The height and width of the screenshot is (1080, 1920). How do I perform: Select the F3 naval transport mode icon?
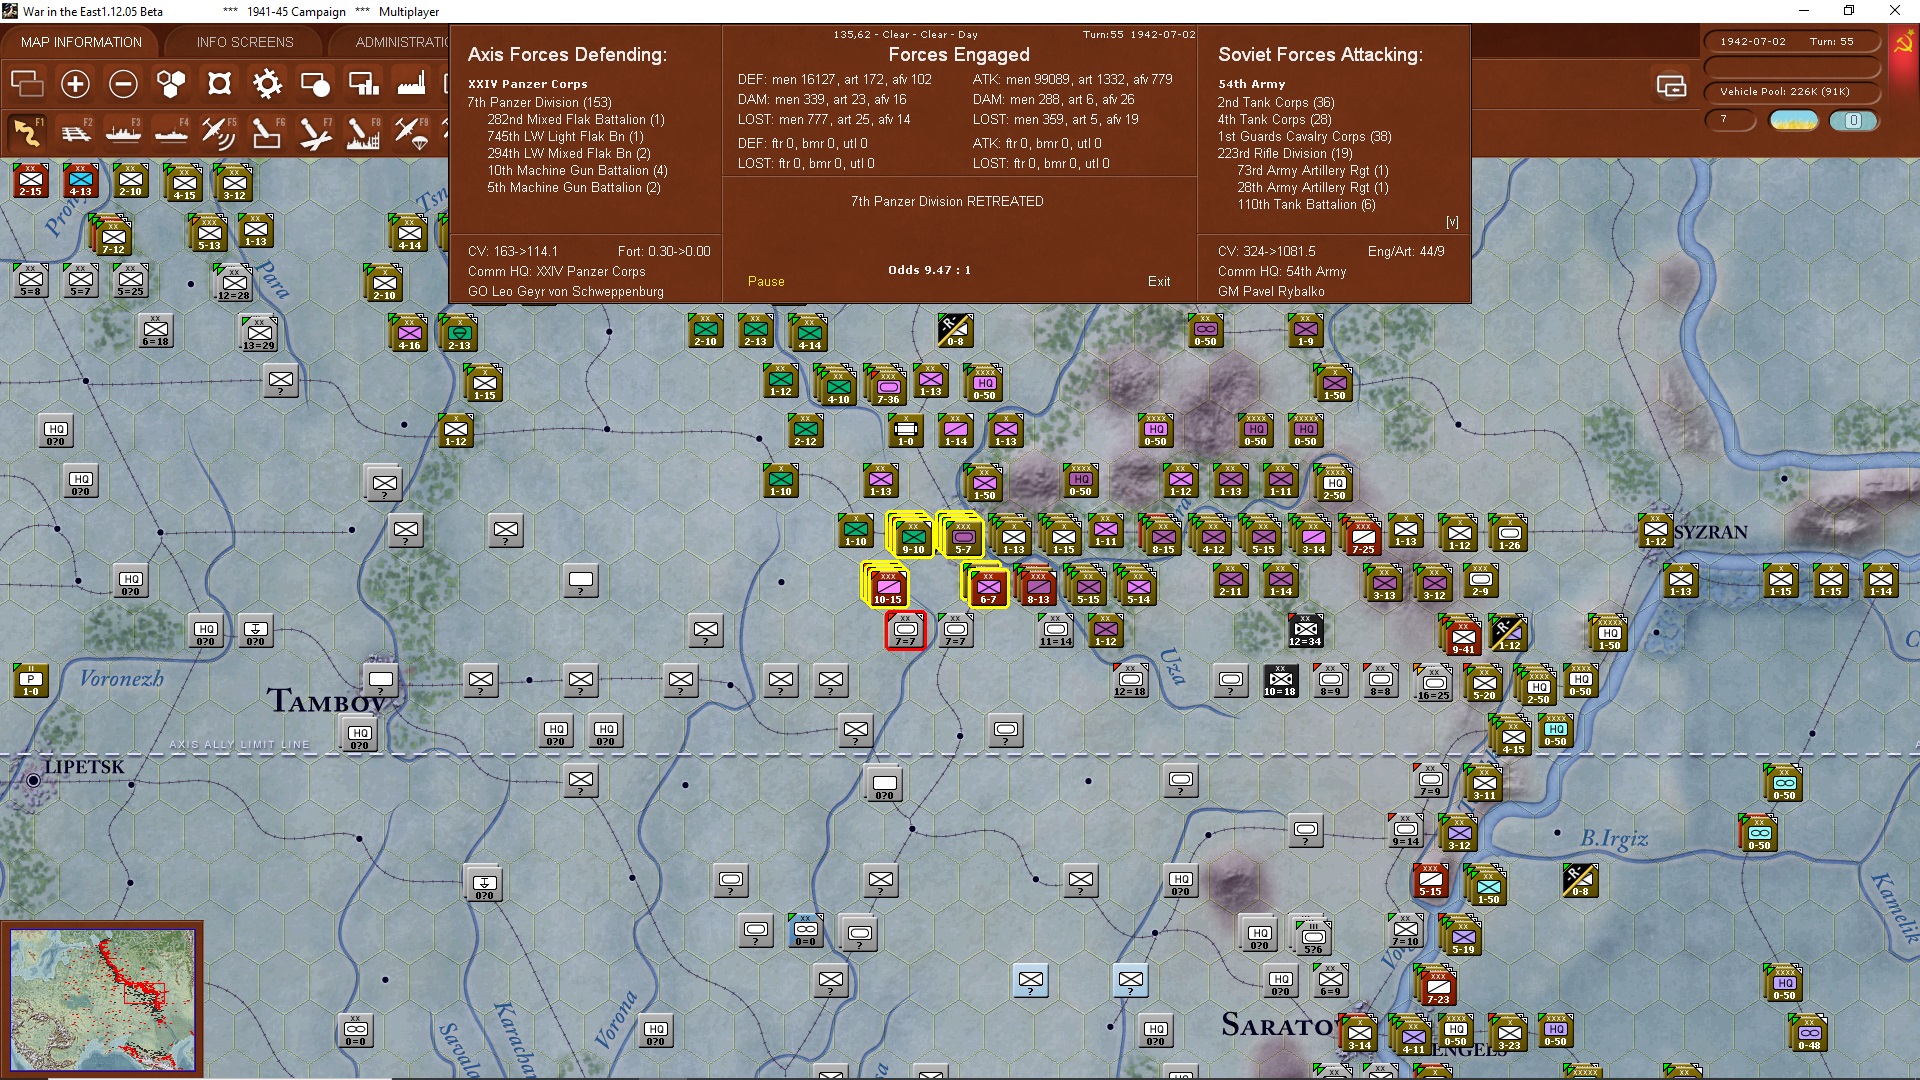[123, 132]
